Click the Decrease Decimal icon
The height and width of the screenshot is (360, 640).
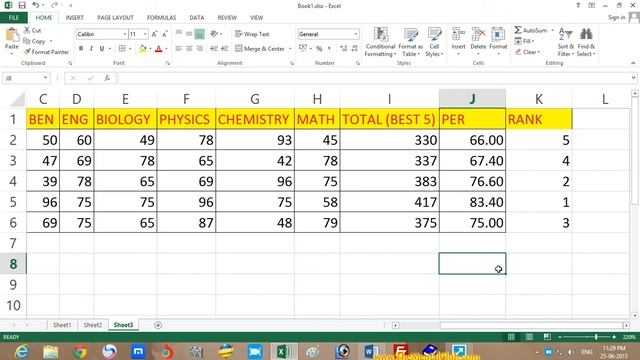coord(354,49)
